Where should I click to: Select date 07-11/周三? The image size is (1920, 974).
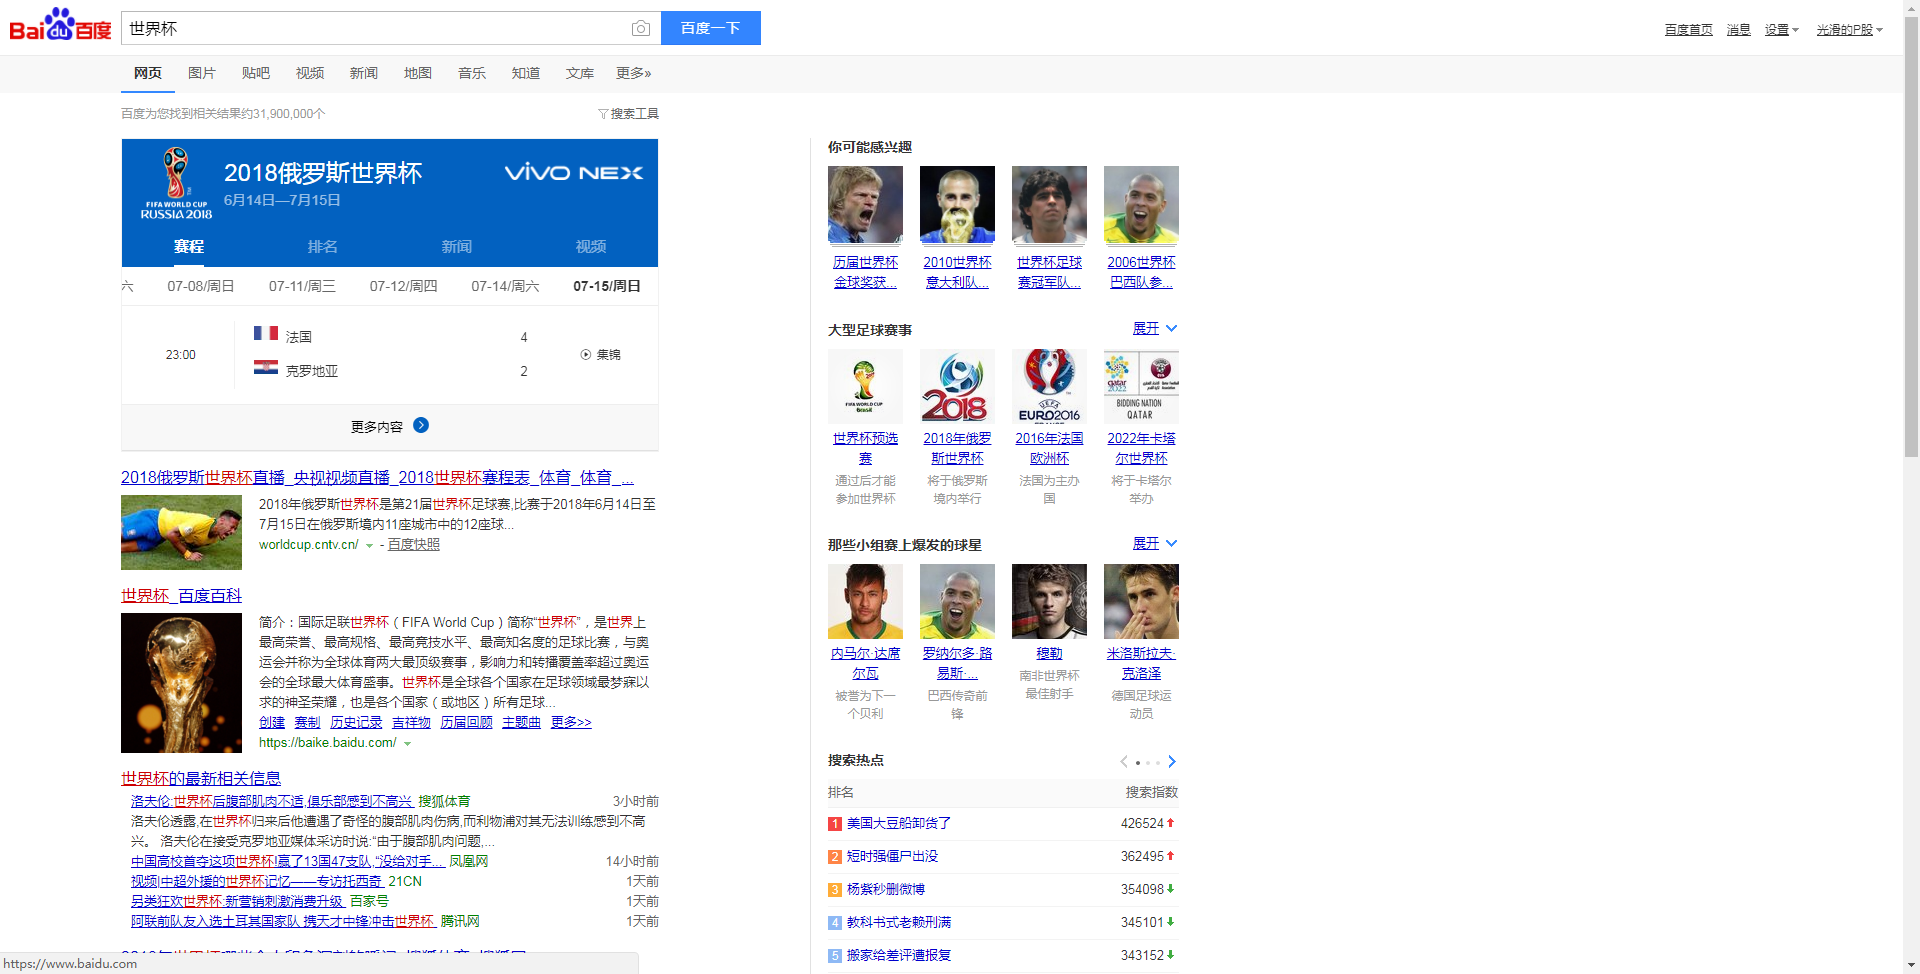pos(302,286)
